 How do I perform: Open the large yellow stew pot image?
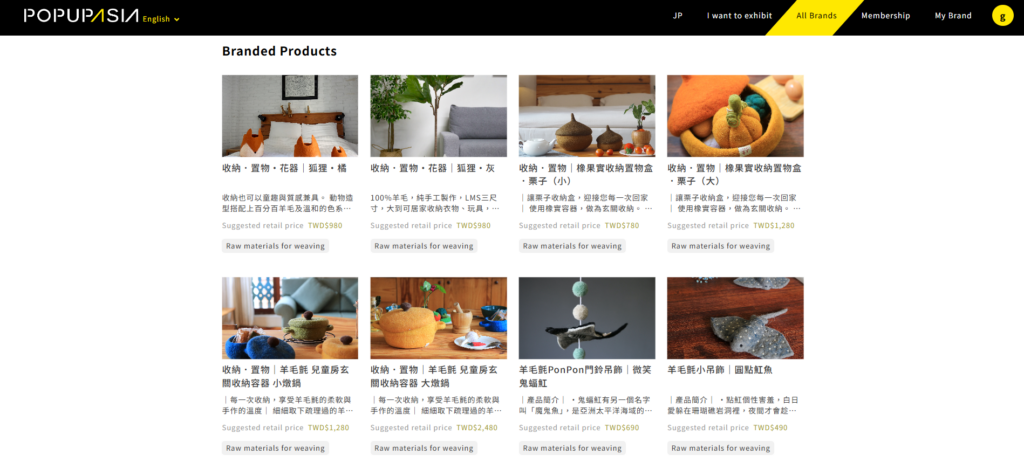438,318
